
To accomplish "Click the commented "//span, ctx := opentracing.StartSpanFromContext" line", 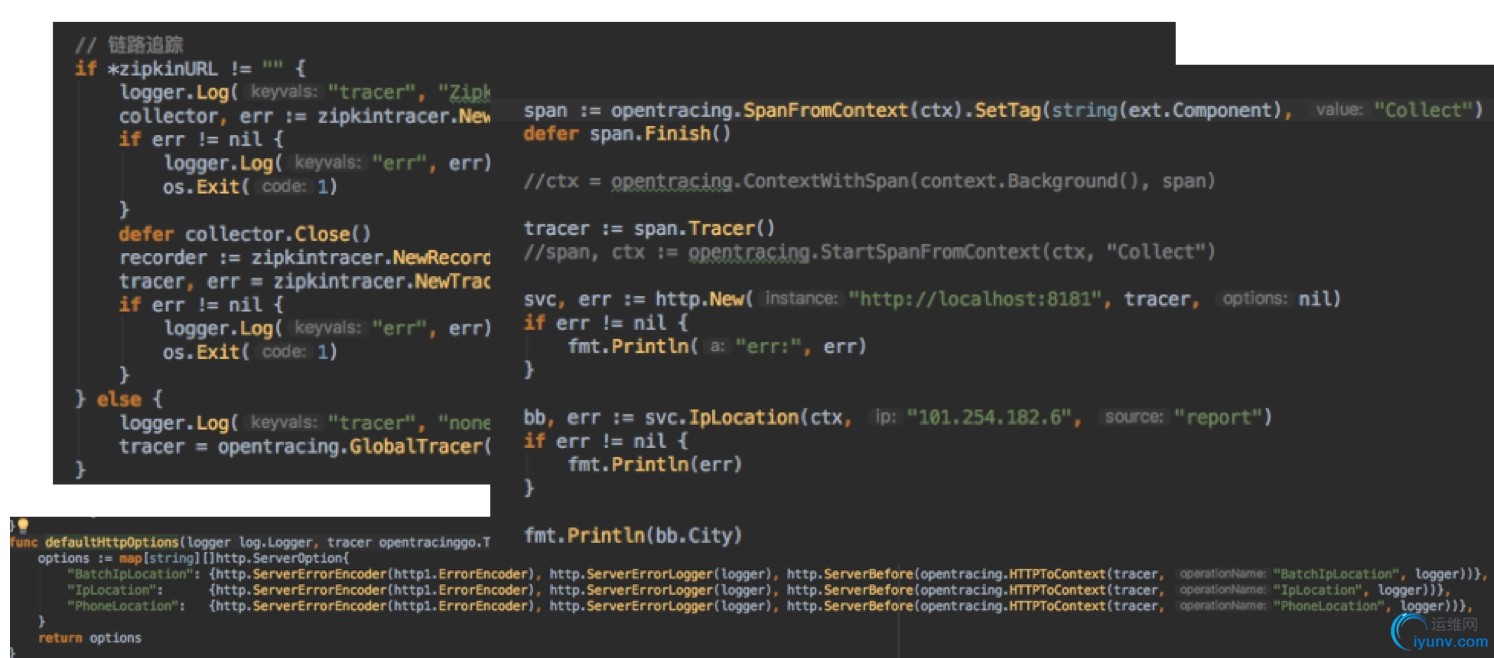I will click(x=869, y=252).
